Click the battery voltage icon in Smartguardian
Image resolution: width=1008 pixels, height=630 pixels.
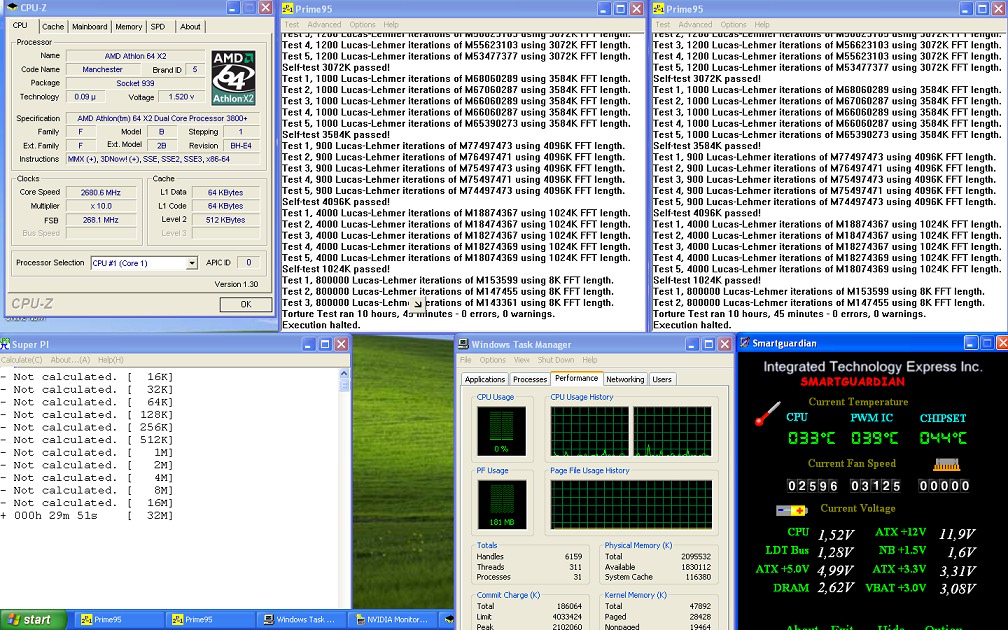pos(791,510)
